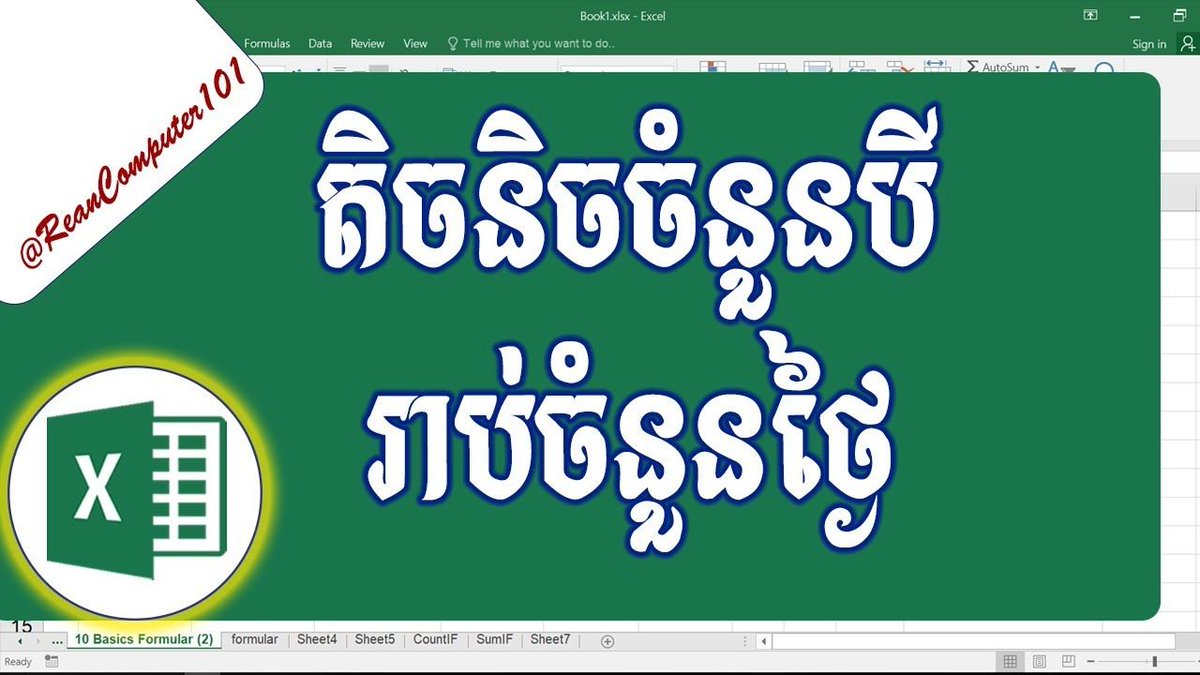Toggle Page Break Preview mode

(x=1067, y=660)
